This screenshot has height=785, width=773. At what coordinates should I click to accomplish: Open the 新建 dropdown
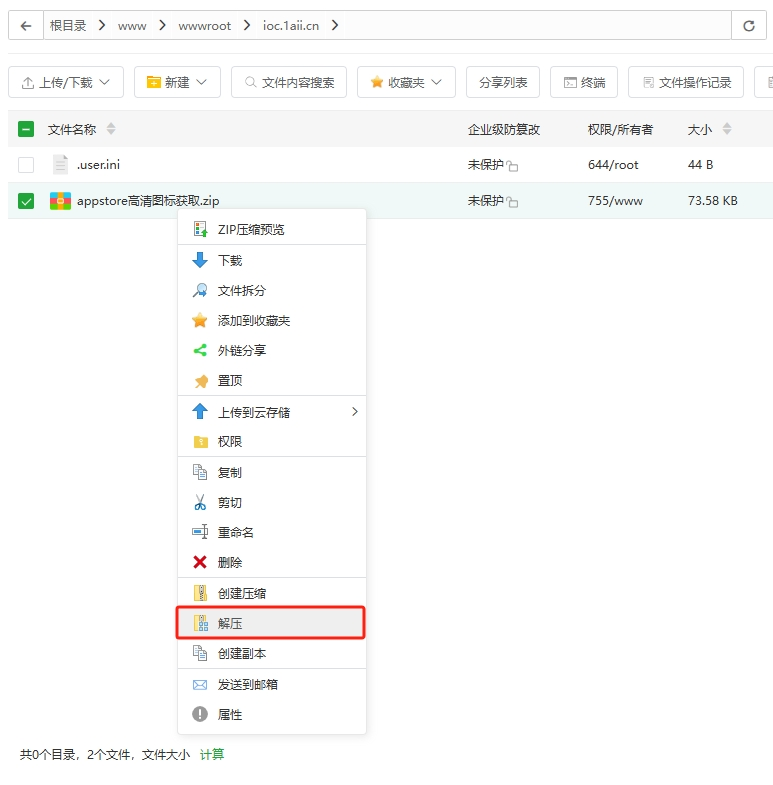[x=177, y=82]
